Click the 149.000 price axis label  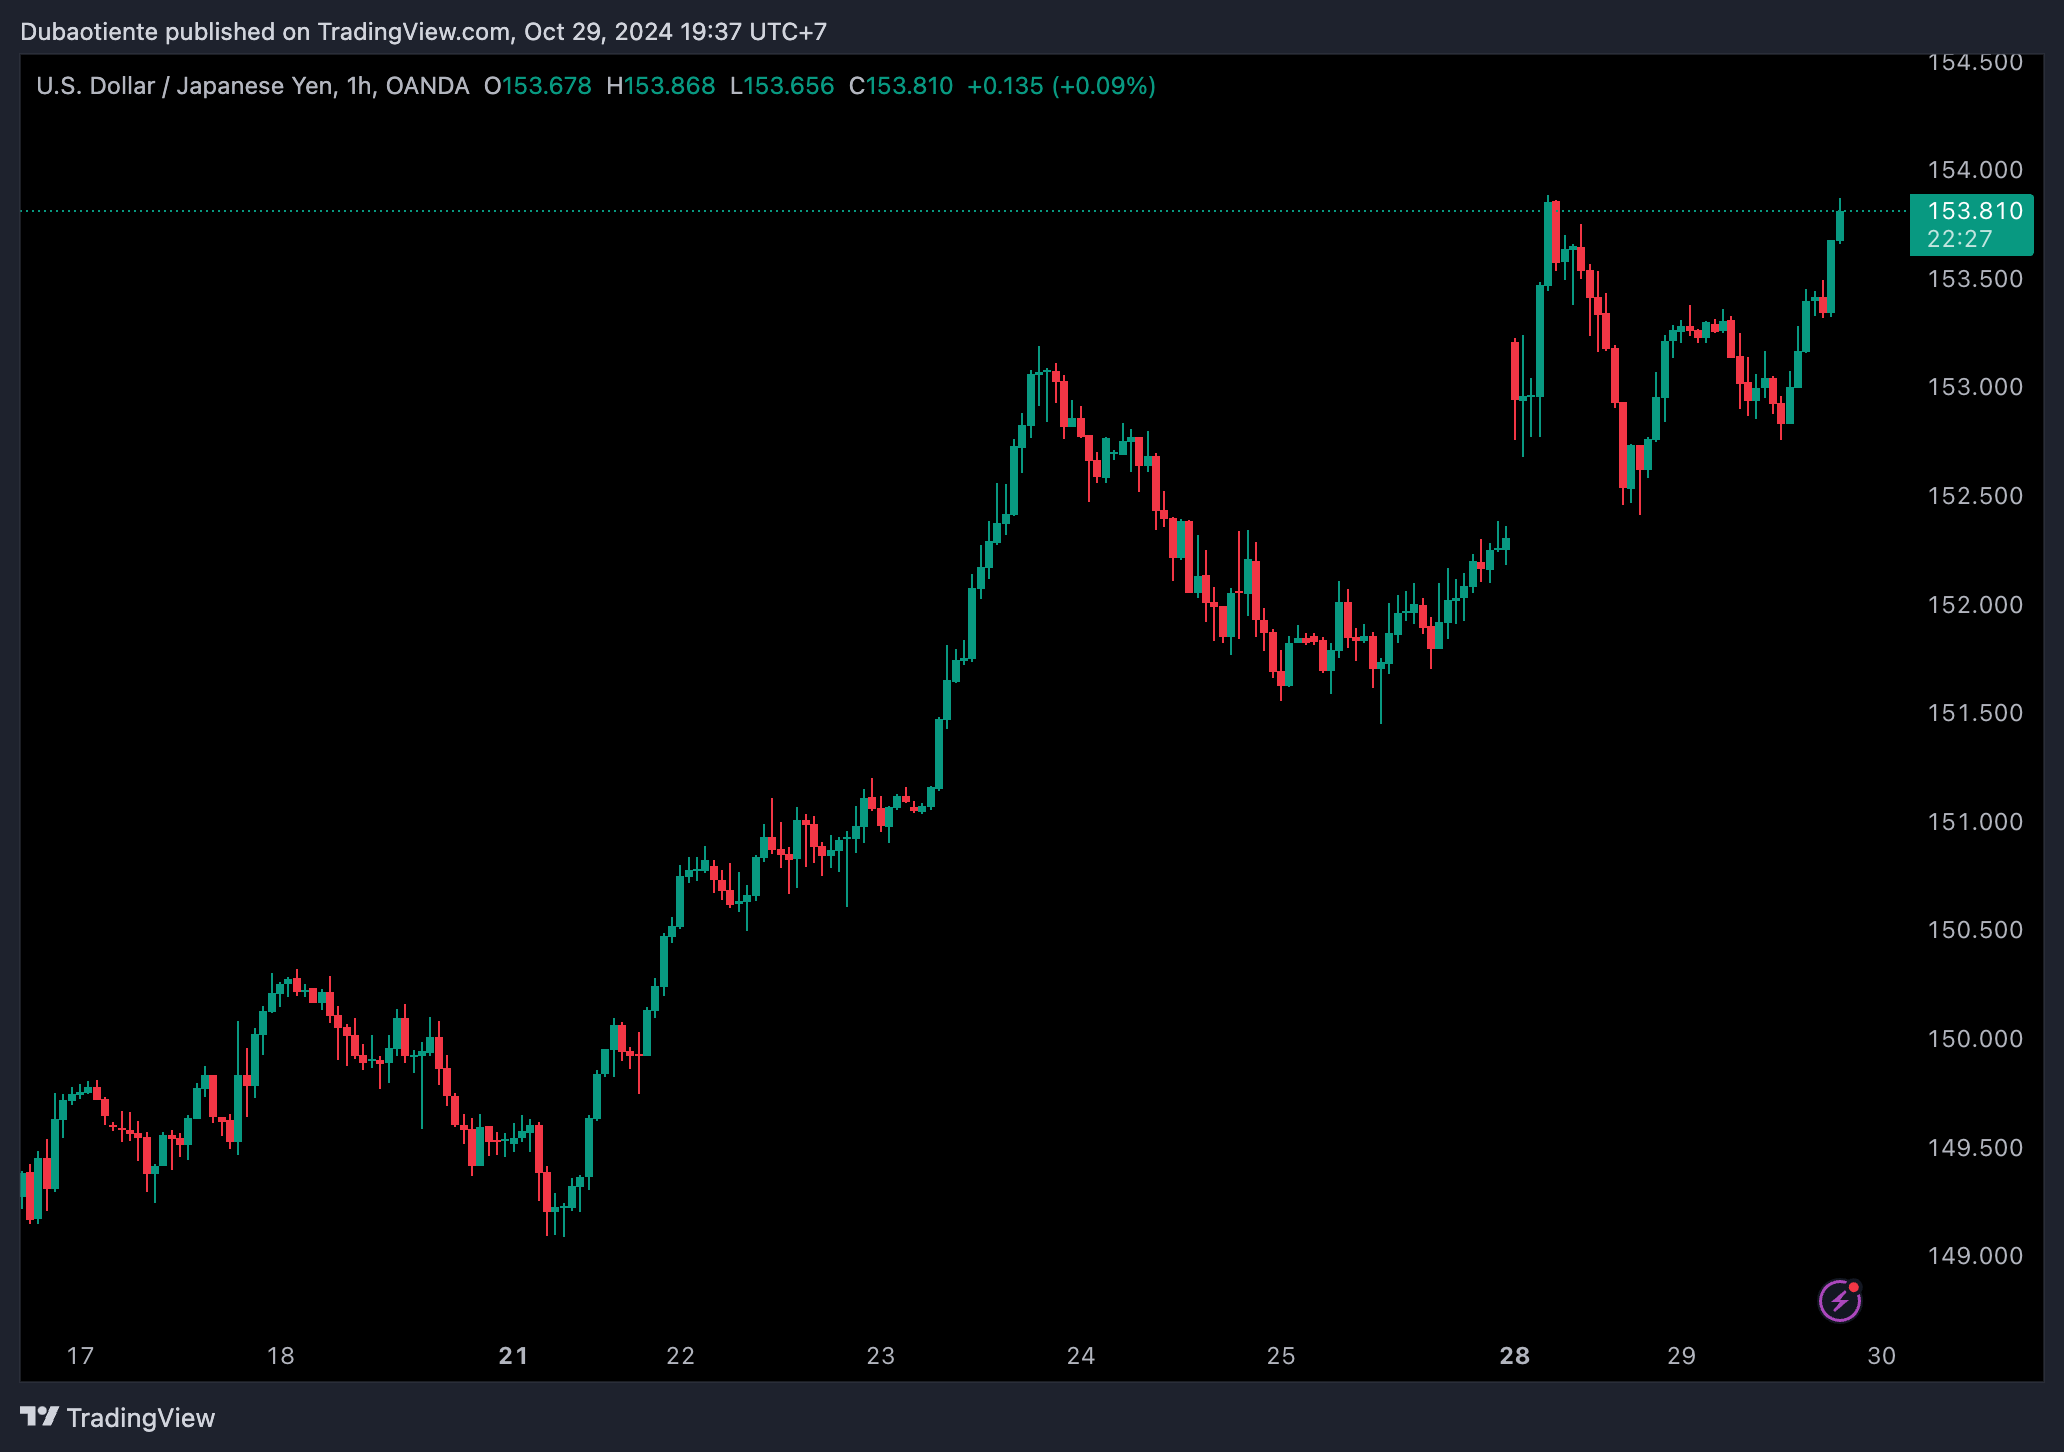click(1974, 1256)
